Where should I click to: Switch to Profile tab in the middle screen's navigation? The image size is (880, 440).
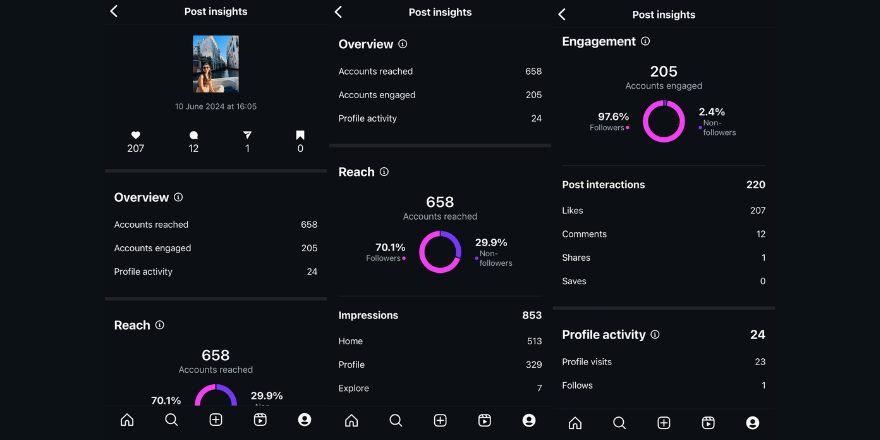pos(529,421)
